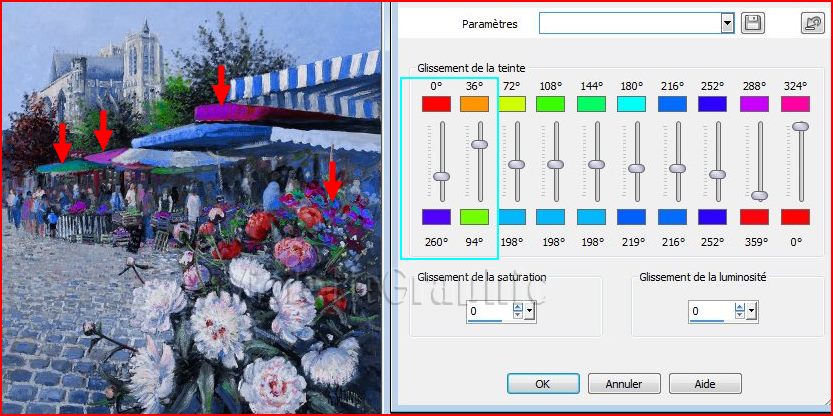The width and height of the screenshot is (833, 416).
Task: Click the OK button
Action: (543, 383)
